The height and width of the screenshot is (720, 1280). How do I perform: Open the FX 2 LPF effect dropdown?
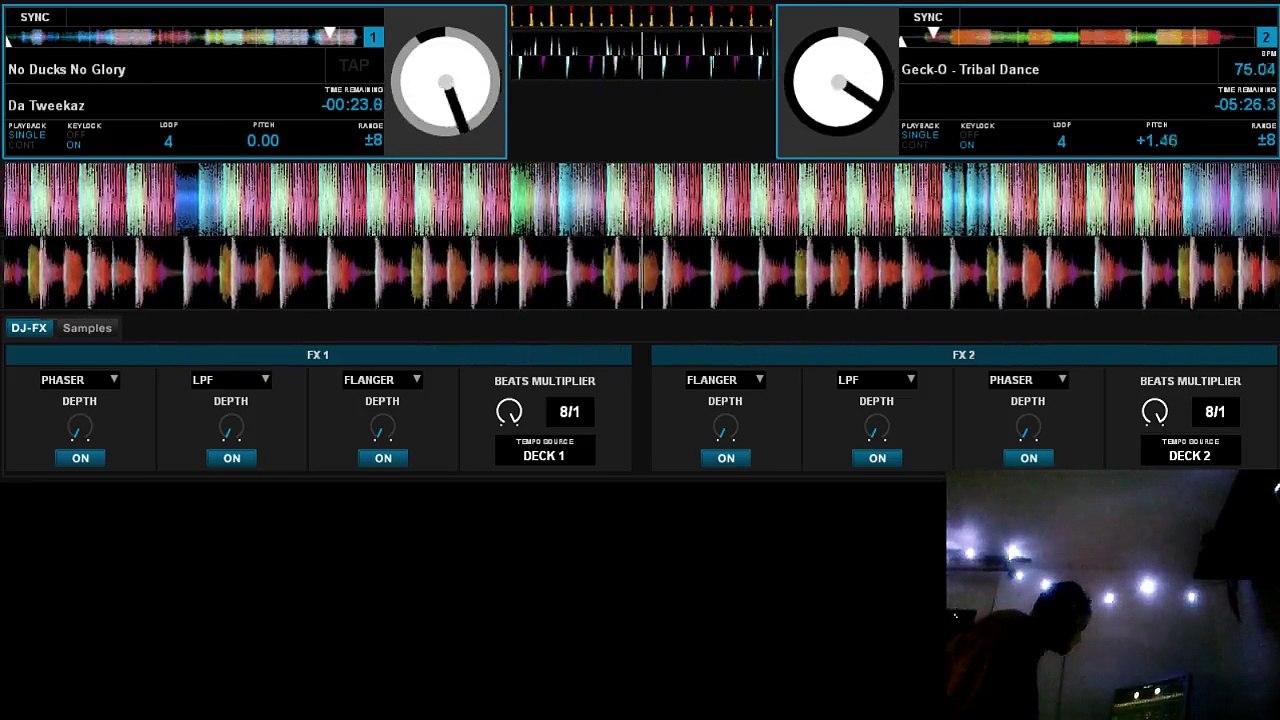877,380
